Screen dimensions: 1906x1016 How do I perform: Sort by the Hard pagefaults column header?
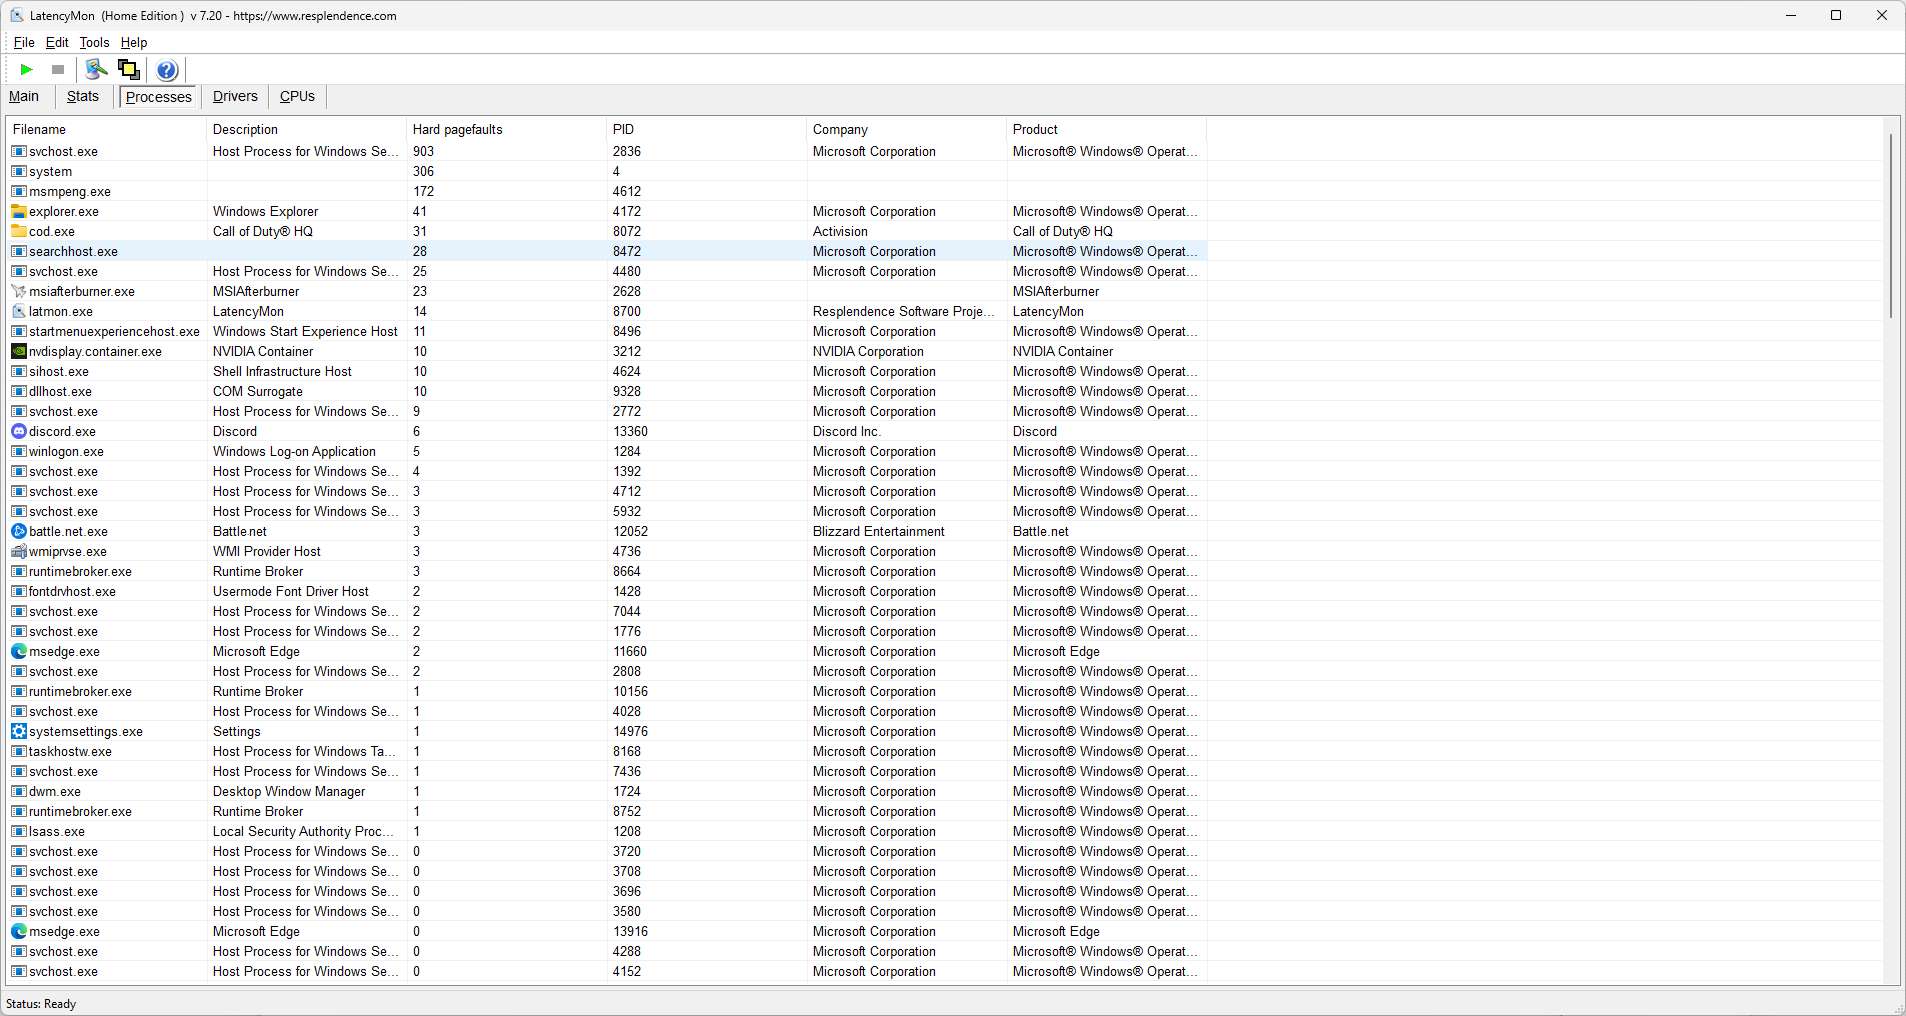click(507, 129)
